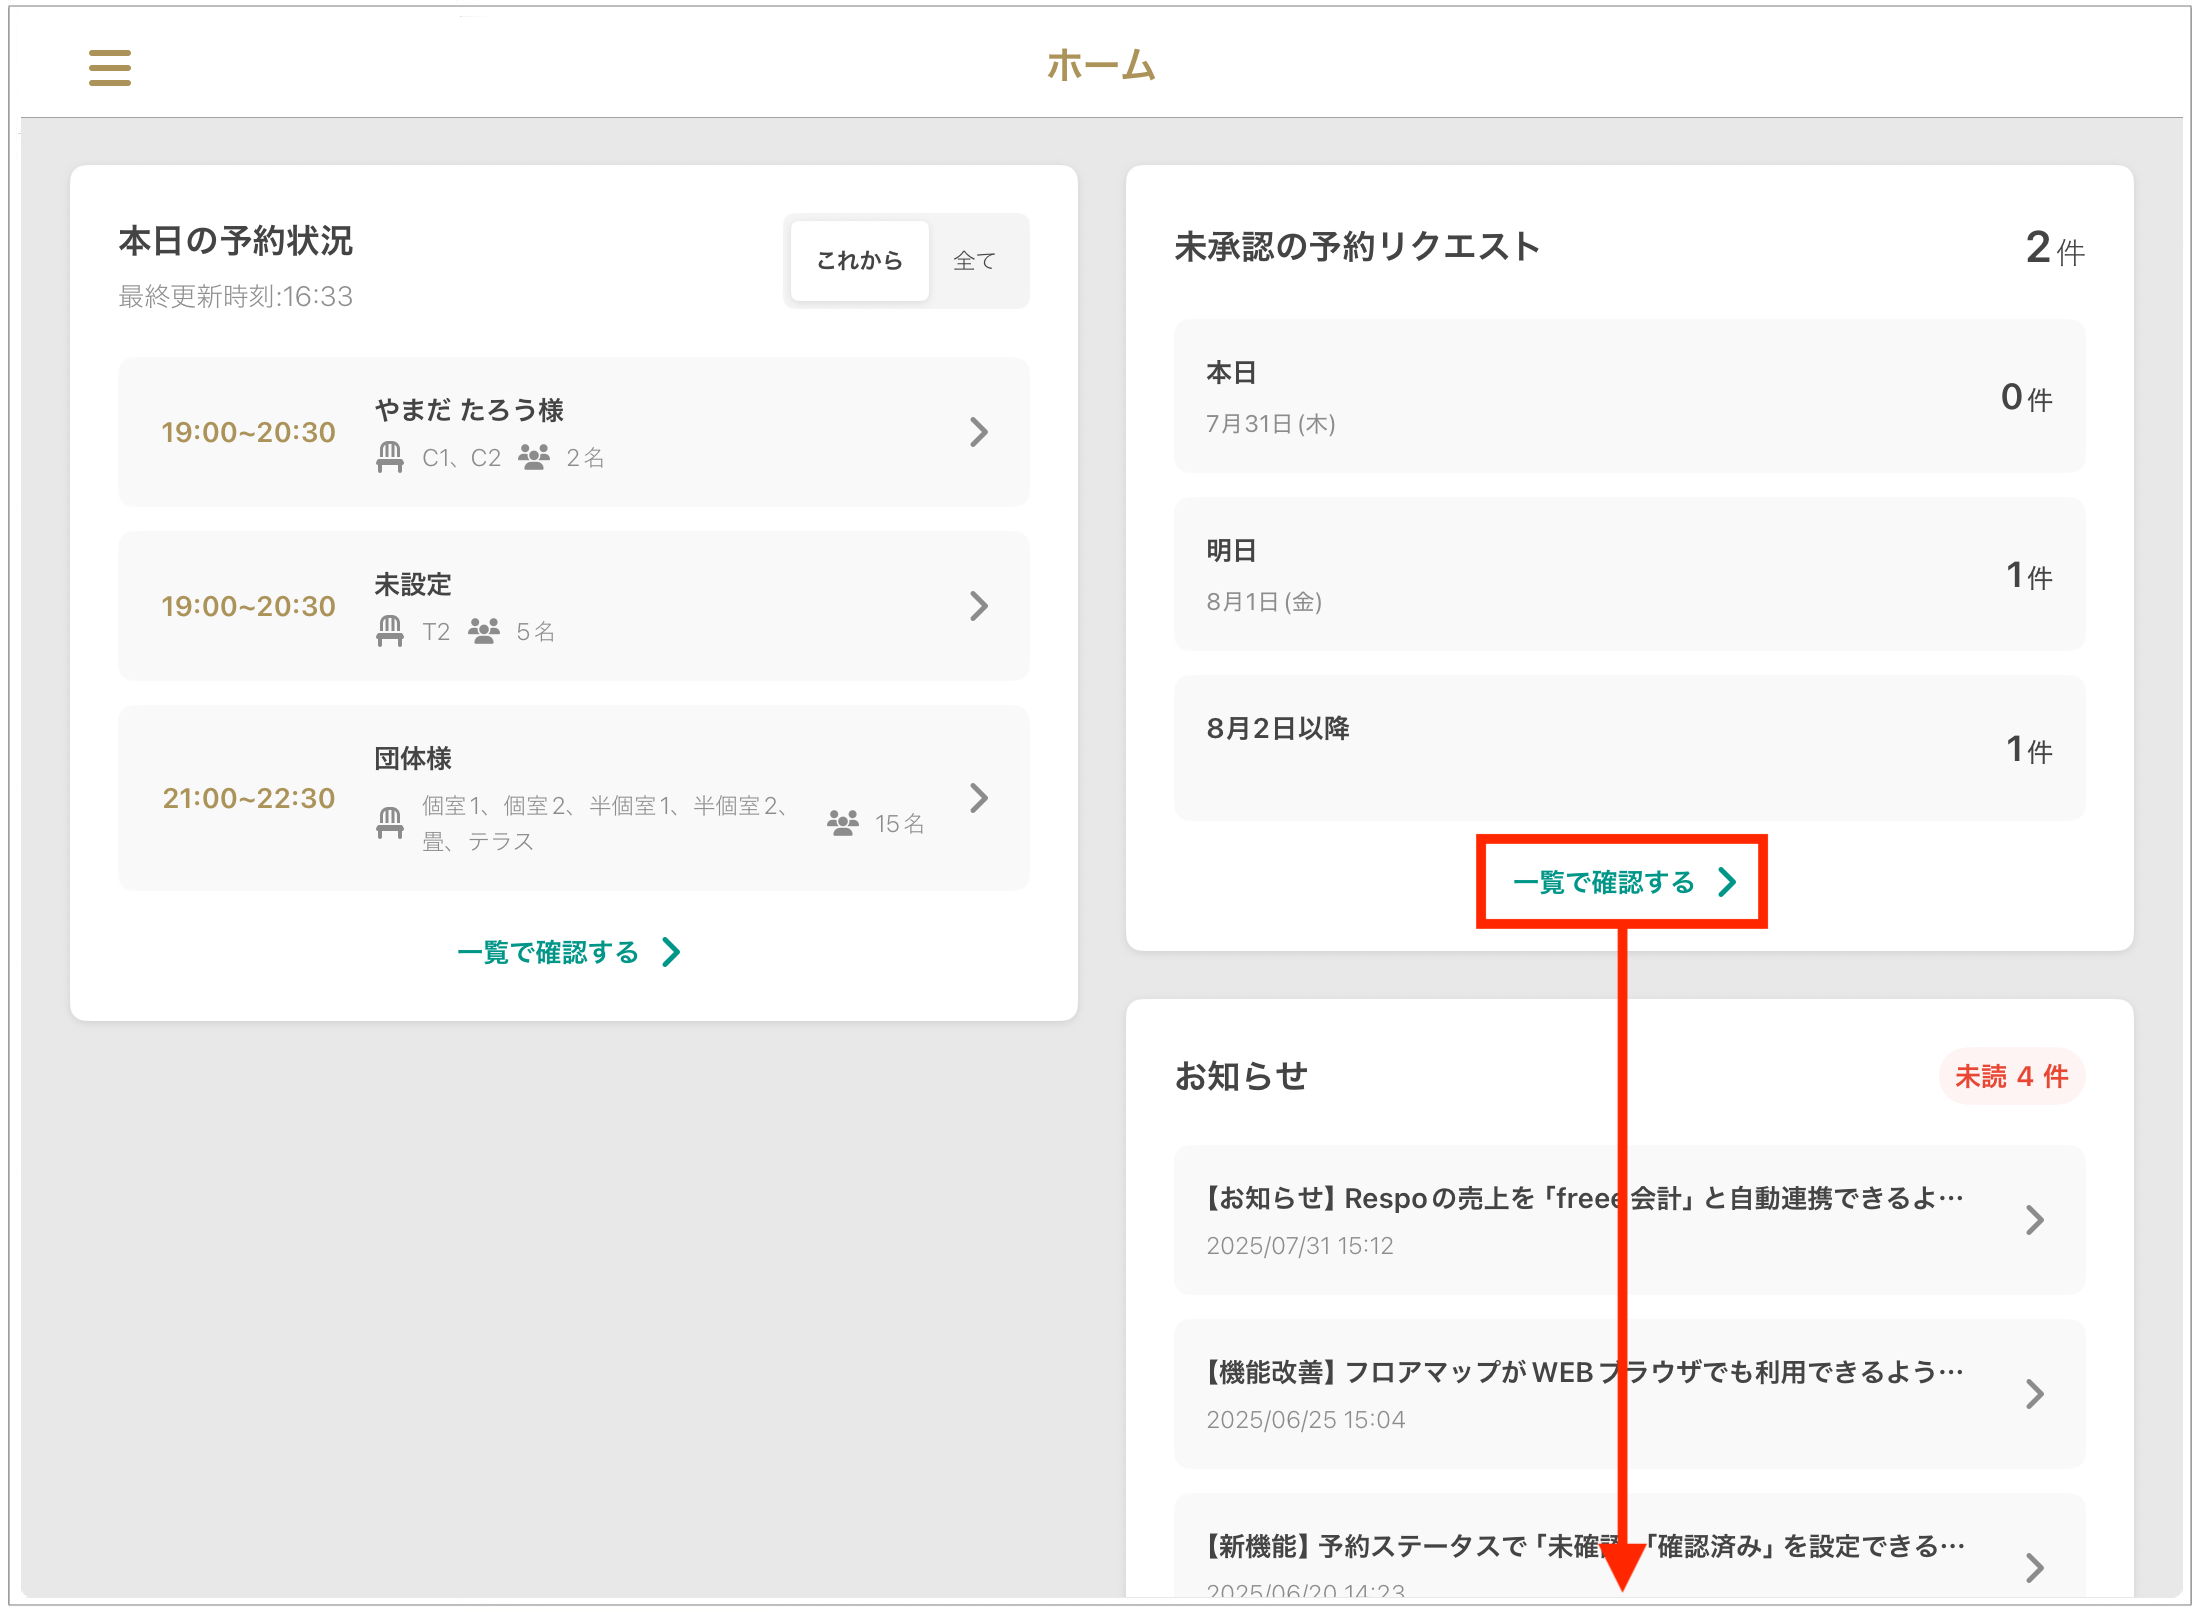Viewport: 2198px width, 1612px height.
Task: Select the これから segment toggle
Action: click(859, 261)
